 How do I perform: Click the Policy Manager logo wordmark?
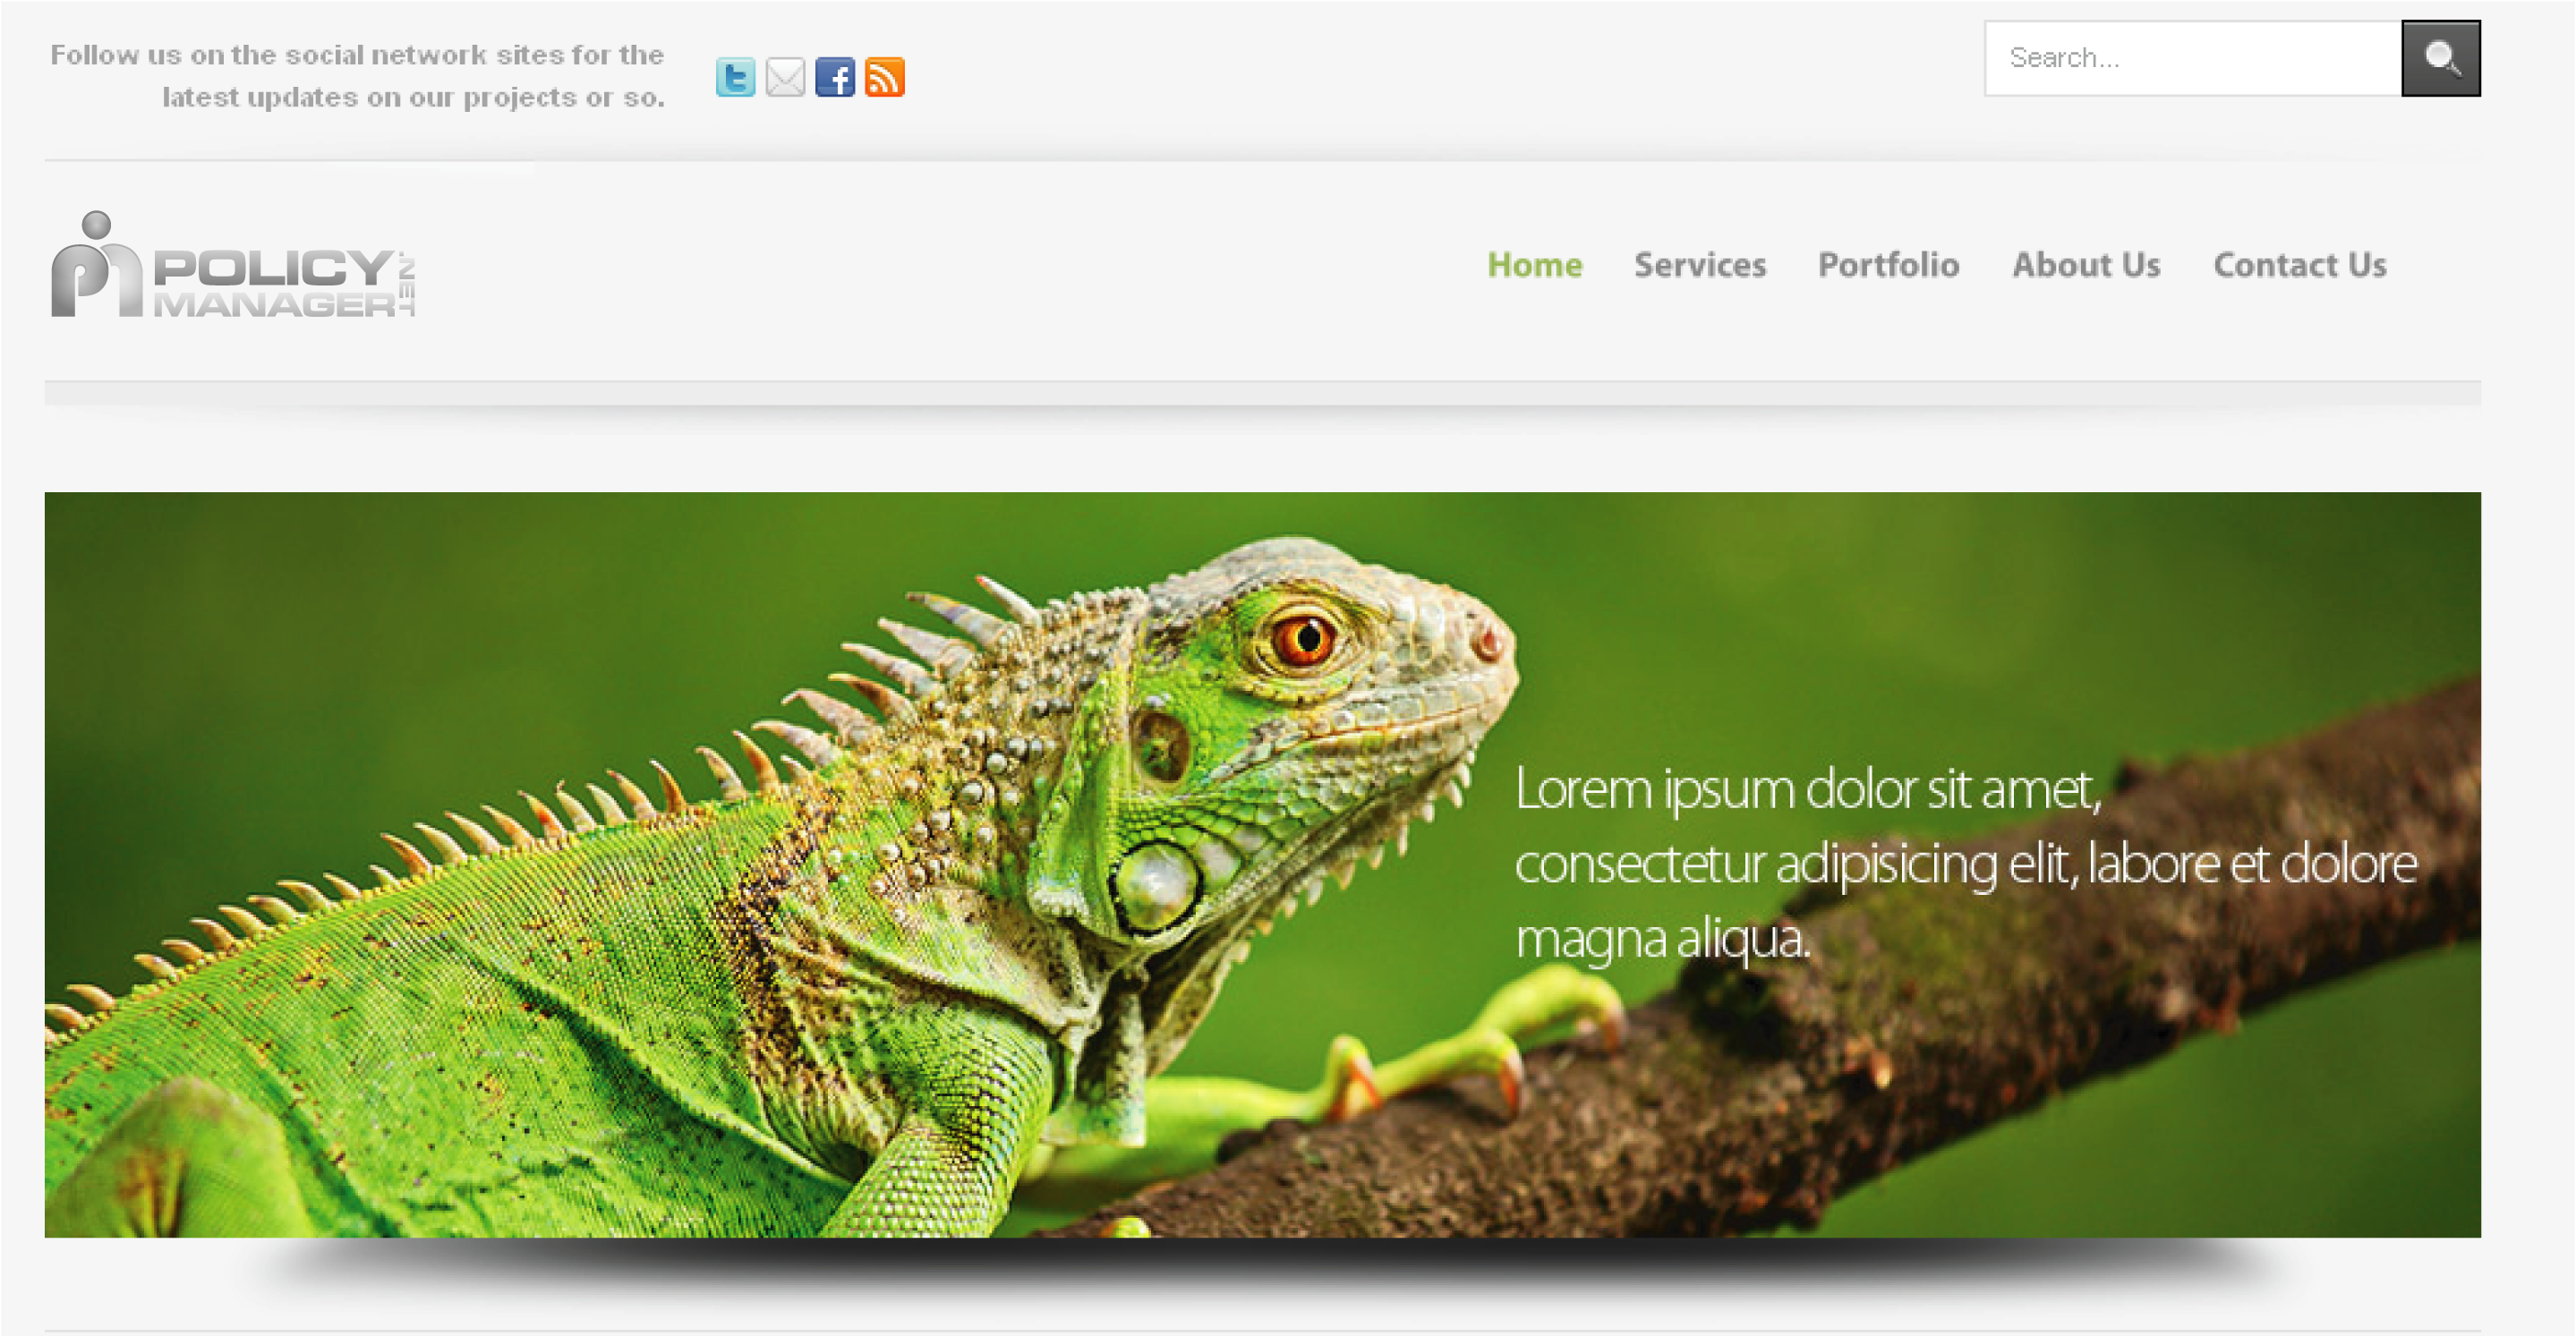274,283
